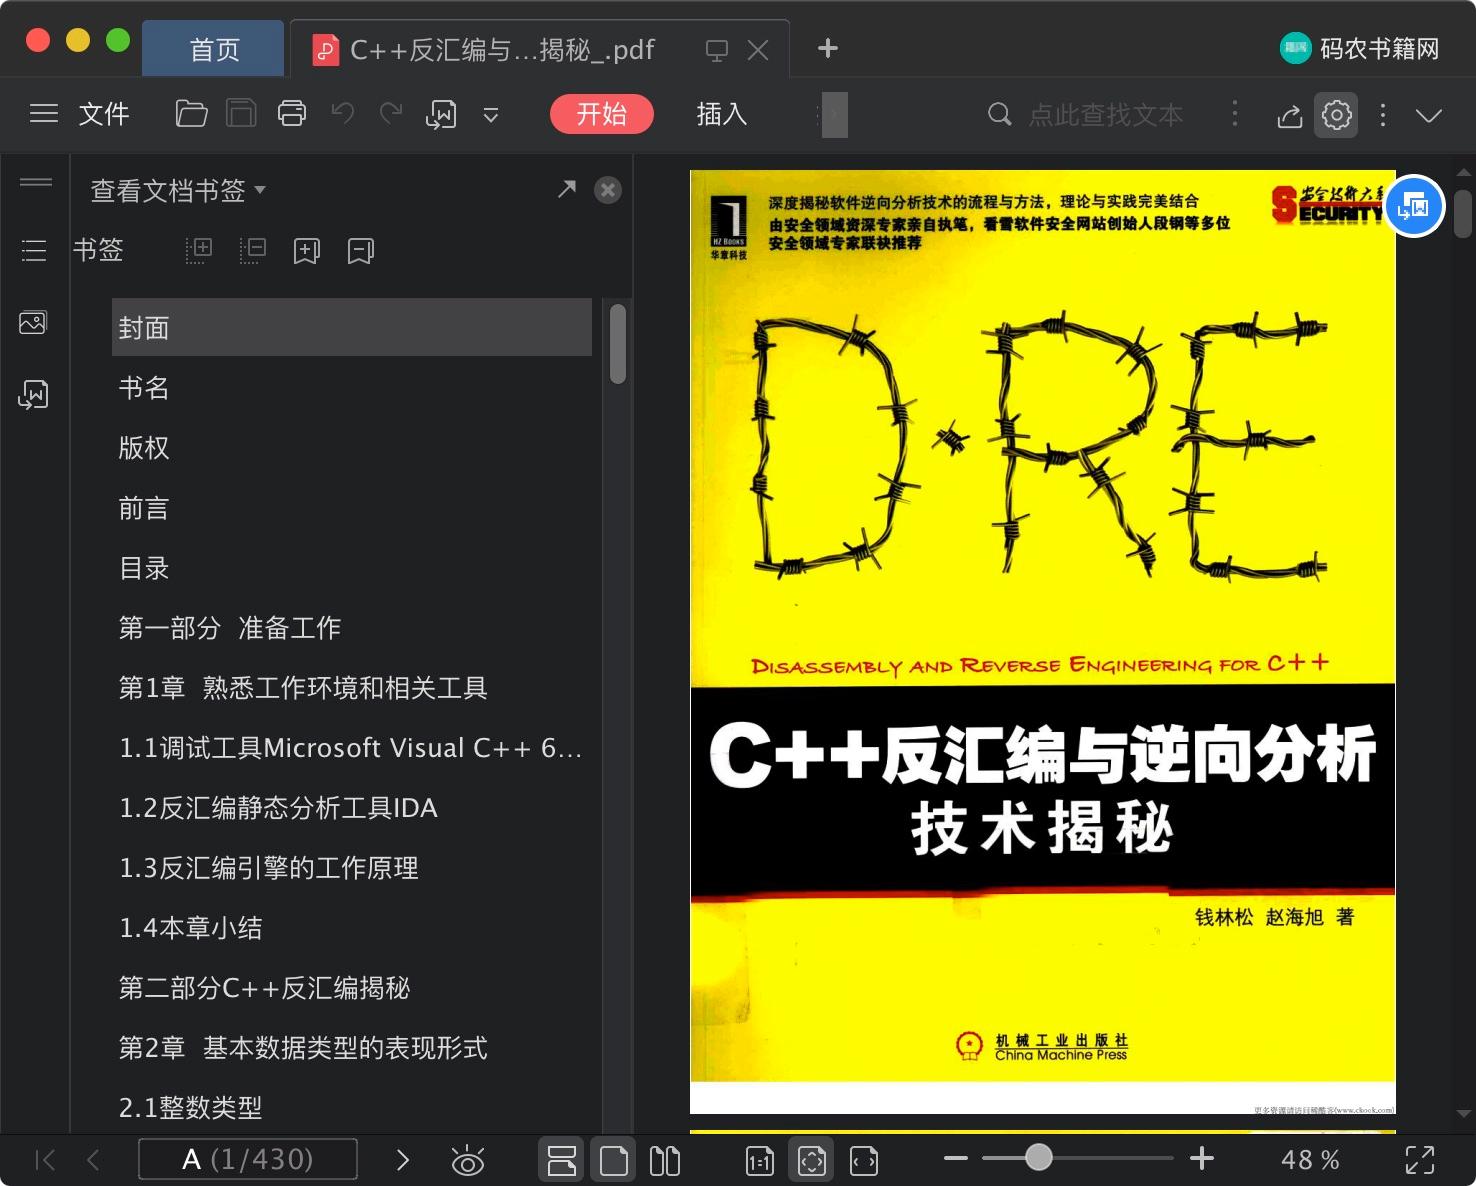Go to the first page button
The image size is (1476, 1186).
pos(45,1160)
